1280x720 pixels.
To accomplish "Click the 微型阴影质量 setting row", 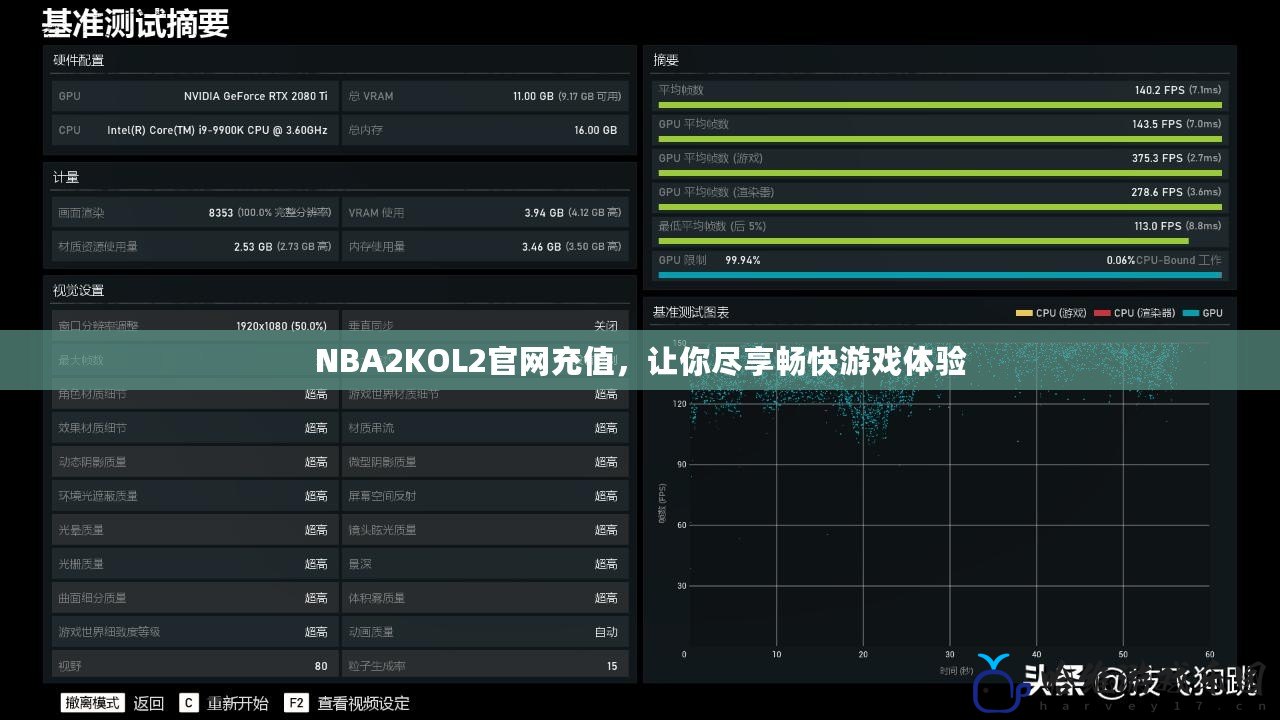I will tap(485, 462).
